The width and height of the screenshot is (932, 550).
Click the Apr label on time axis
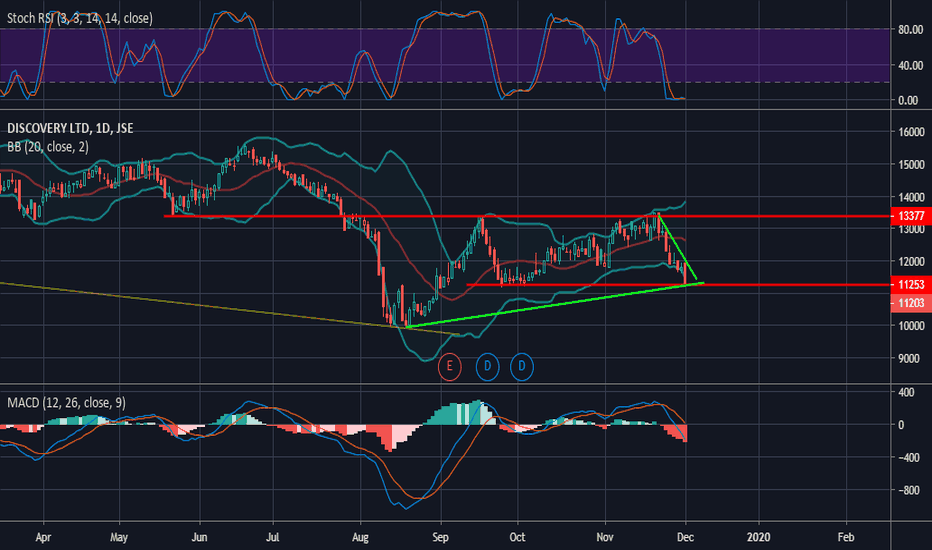[43, 538]
